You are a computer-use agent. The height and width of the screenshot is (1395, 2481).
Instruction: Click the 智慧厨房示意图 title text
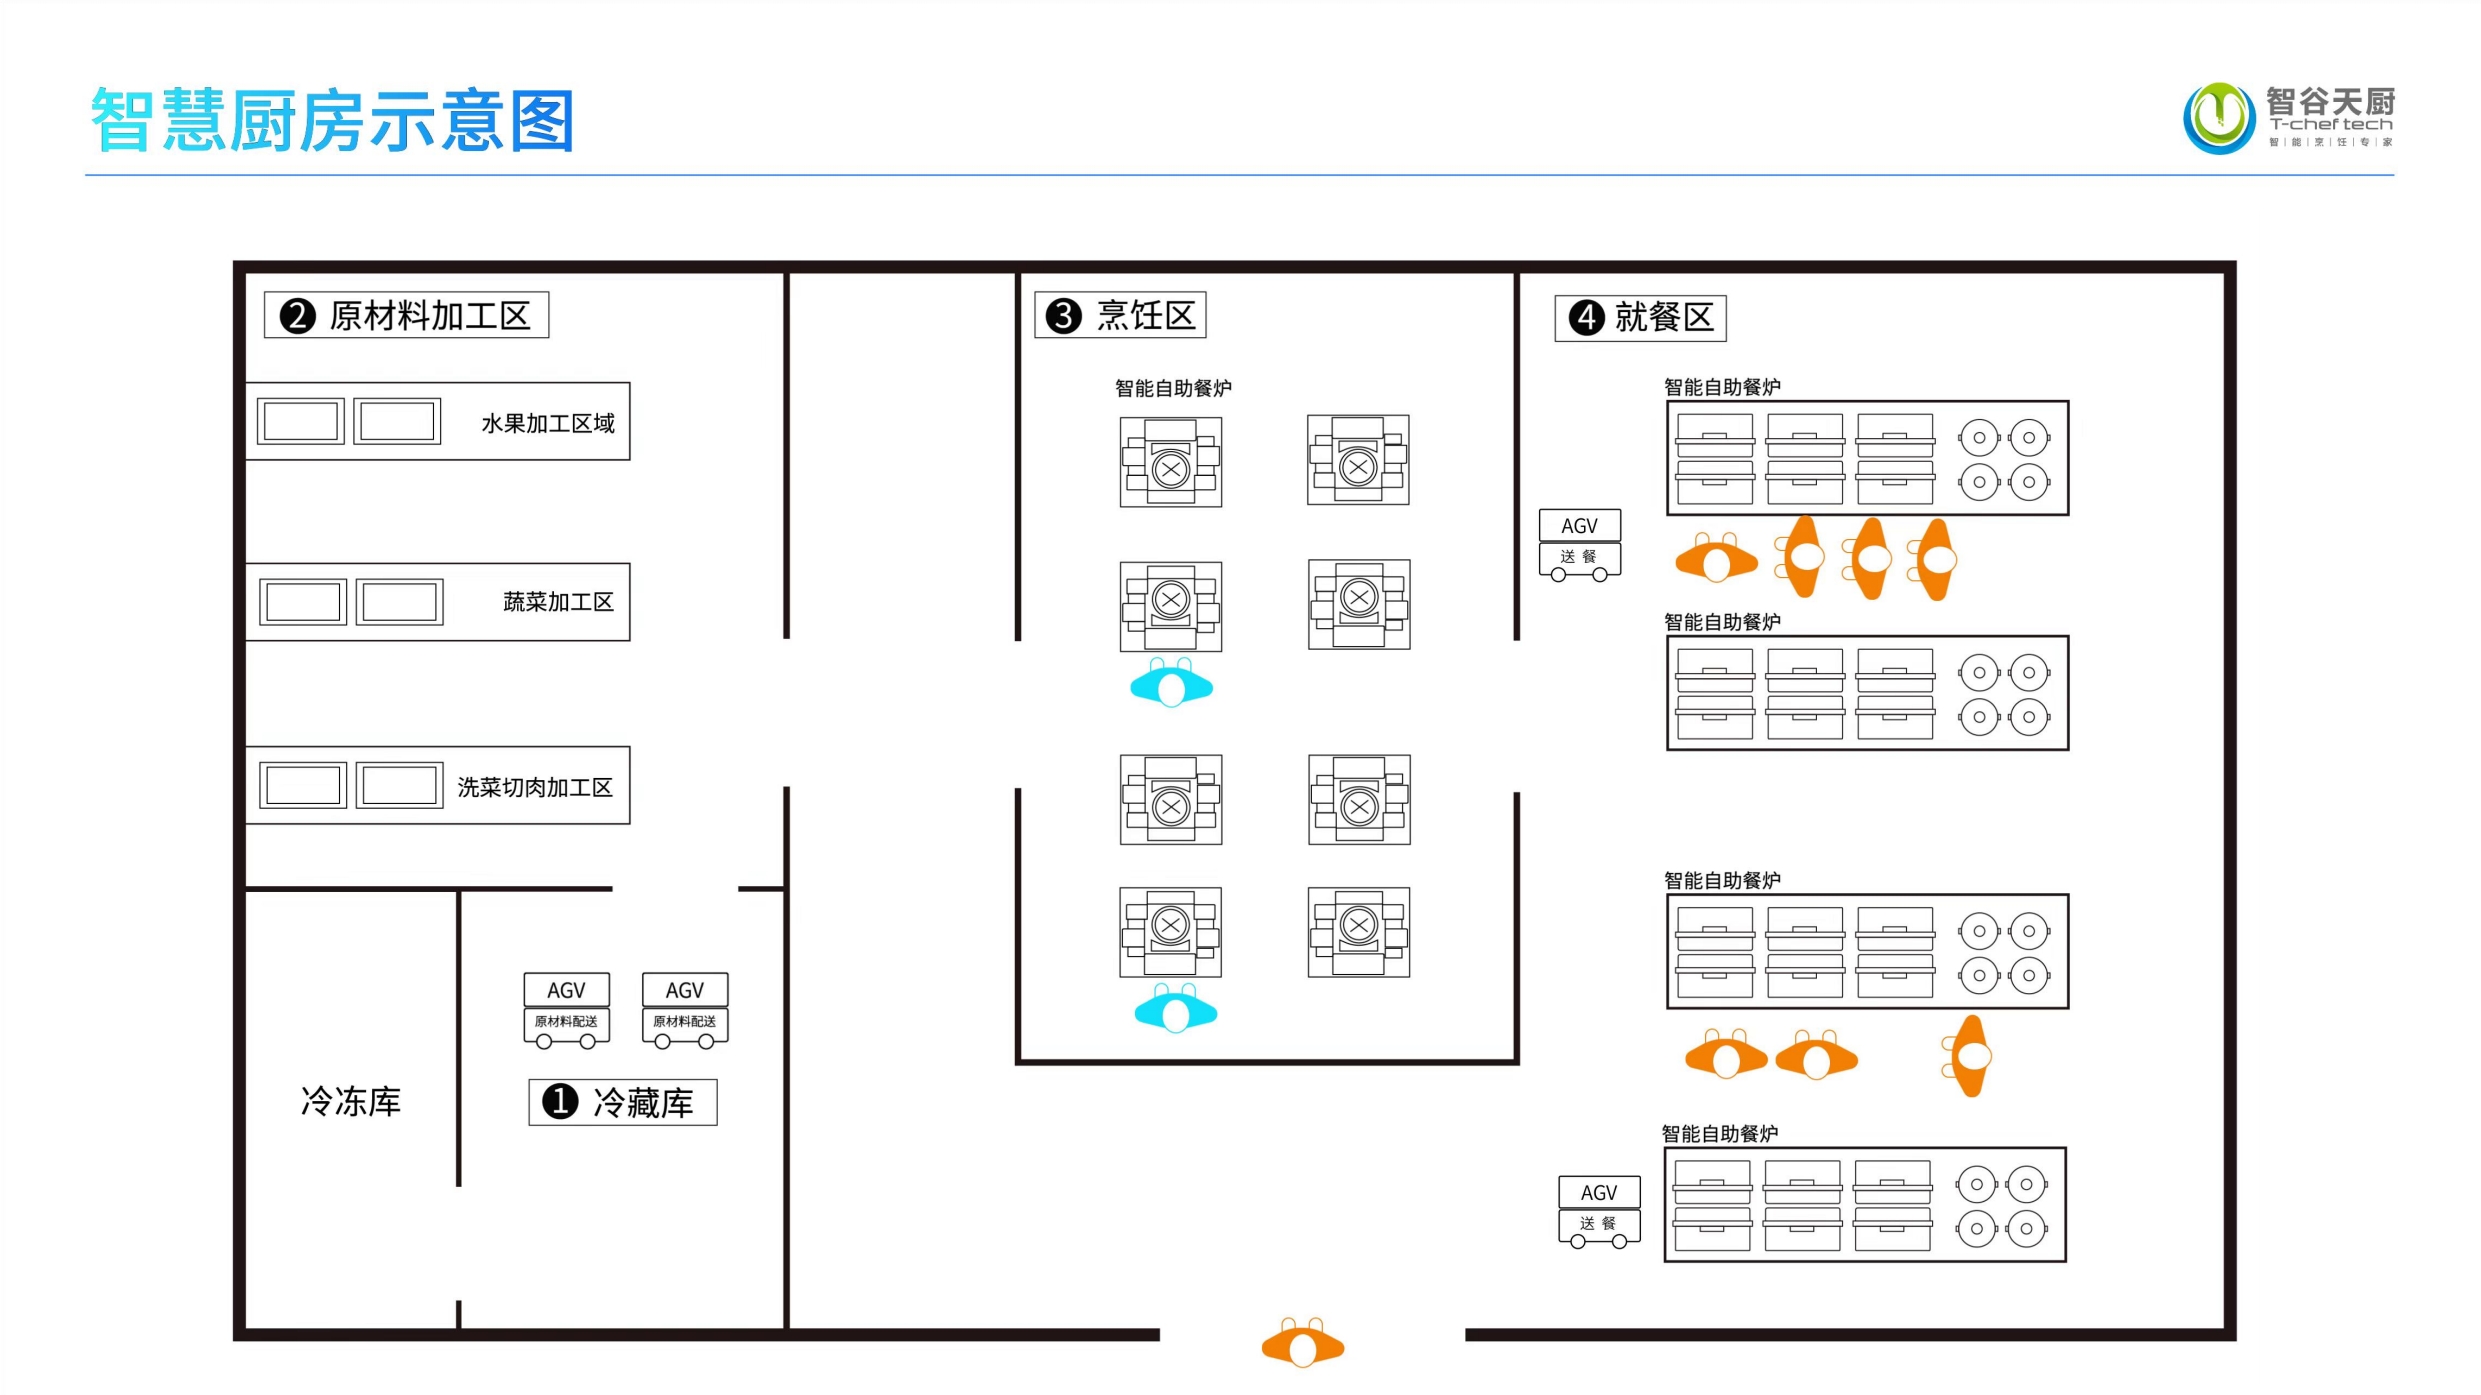[x=332, y=121]
